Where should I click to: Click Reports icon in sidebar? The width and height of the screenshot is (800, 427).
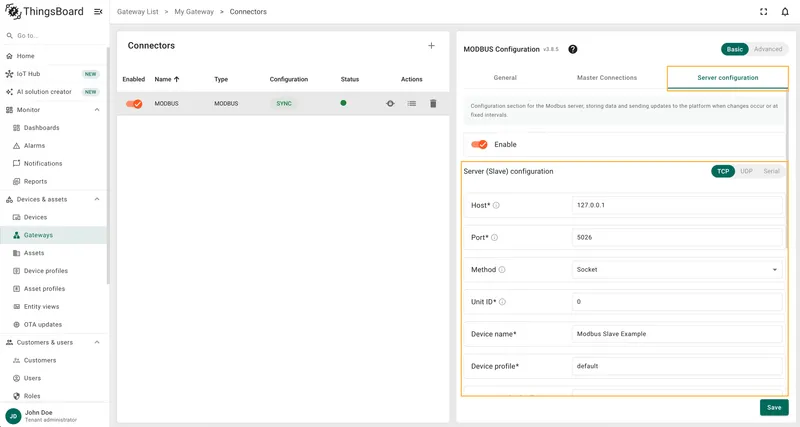pyautogui.click(x=16, y=182)
